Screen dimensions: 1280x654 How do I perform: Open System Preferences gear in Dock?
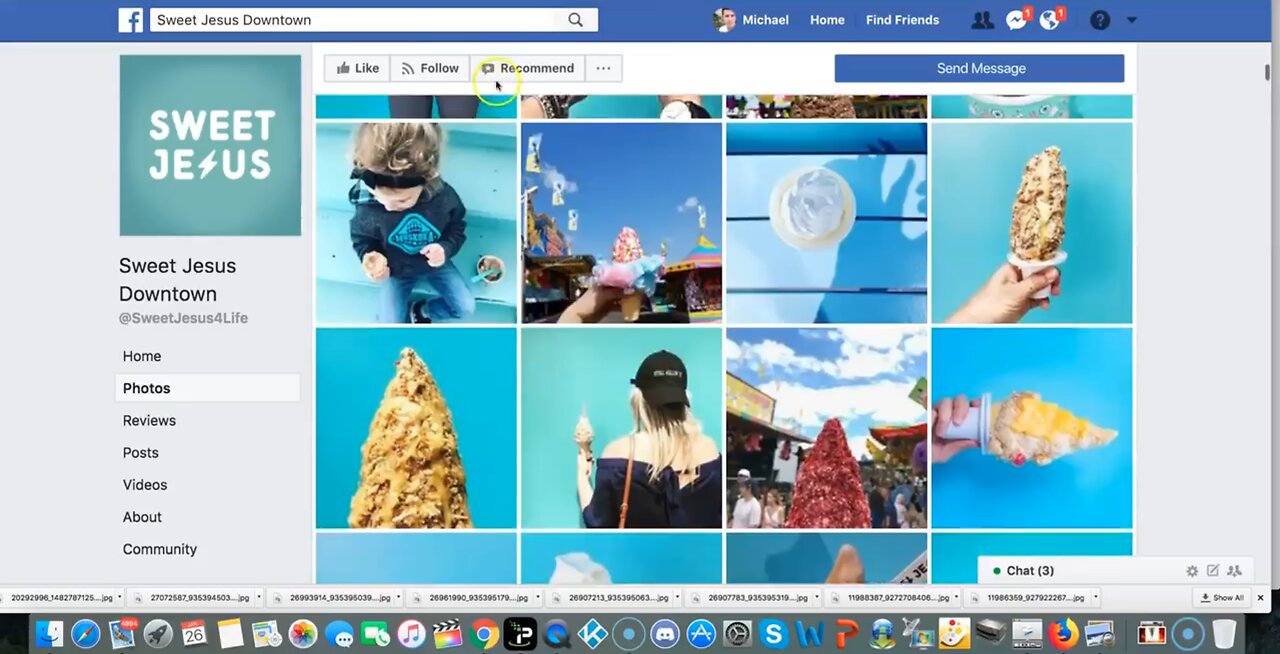(x=737, y=634)
